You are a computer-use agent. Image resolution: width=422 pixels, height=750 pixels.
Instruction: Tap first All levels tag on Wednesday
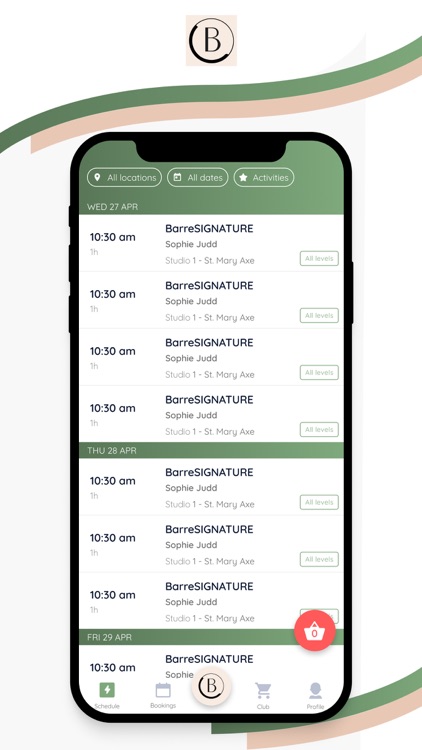(319, 258)
